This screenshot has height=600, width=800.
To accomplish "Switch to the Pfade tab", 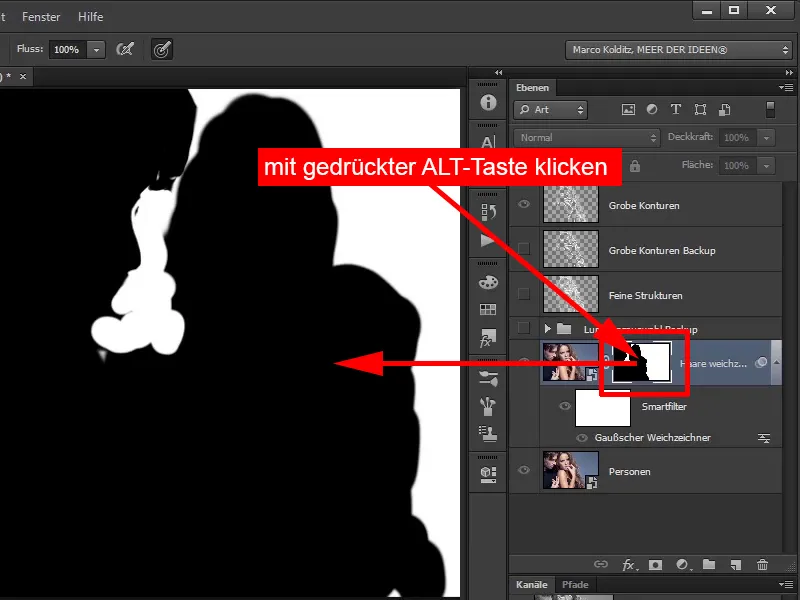I will 574,584.
